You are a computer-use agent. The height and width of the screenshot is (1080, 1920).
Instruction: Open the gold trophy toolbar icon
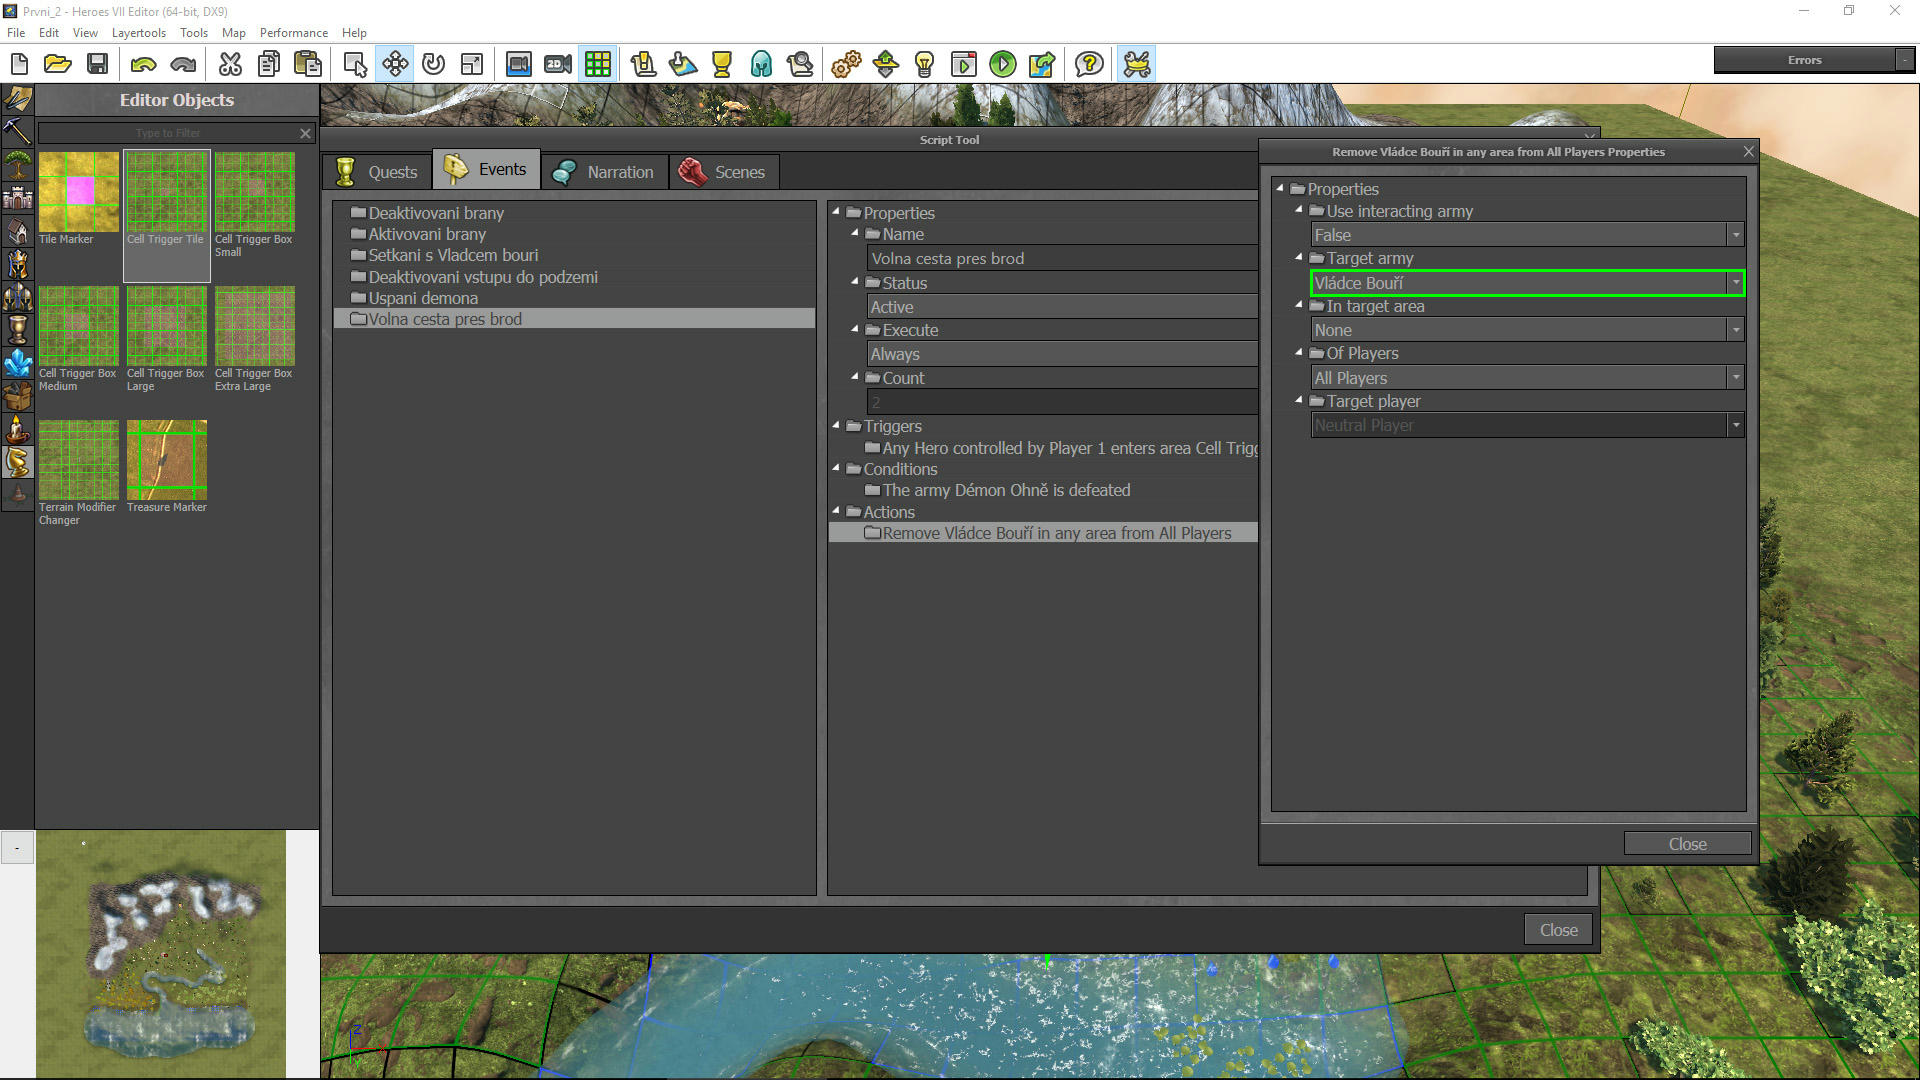click(721, 65)
